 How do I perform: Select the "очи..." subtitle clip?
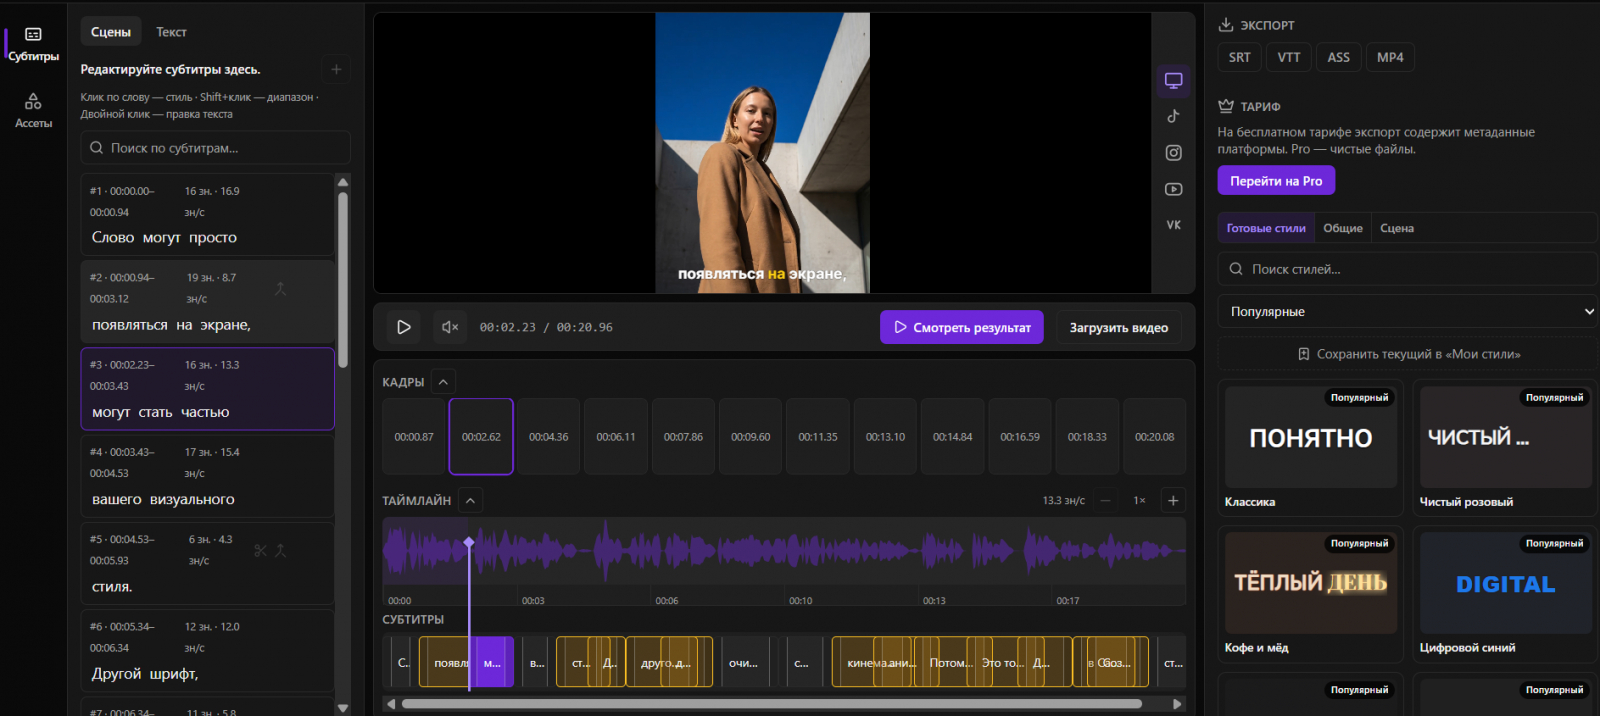pos(743,663)
